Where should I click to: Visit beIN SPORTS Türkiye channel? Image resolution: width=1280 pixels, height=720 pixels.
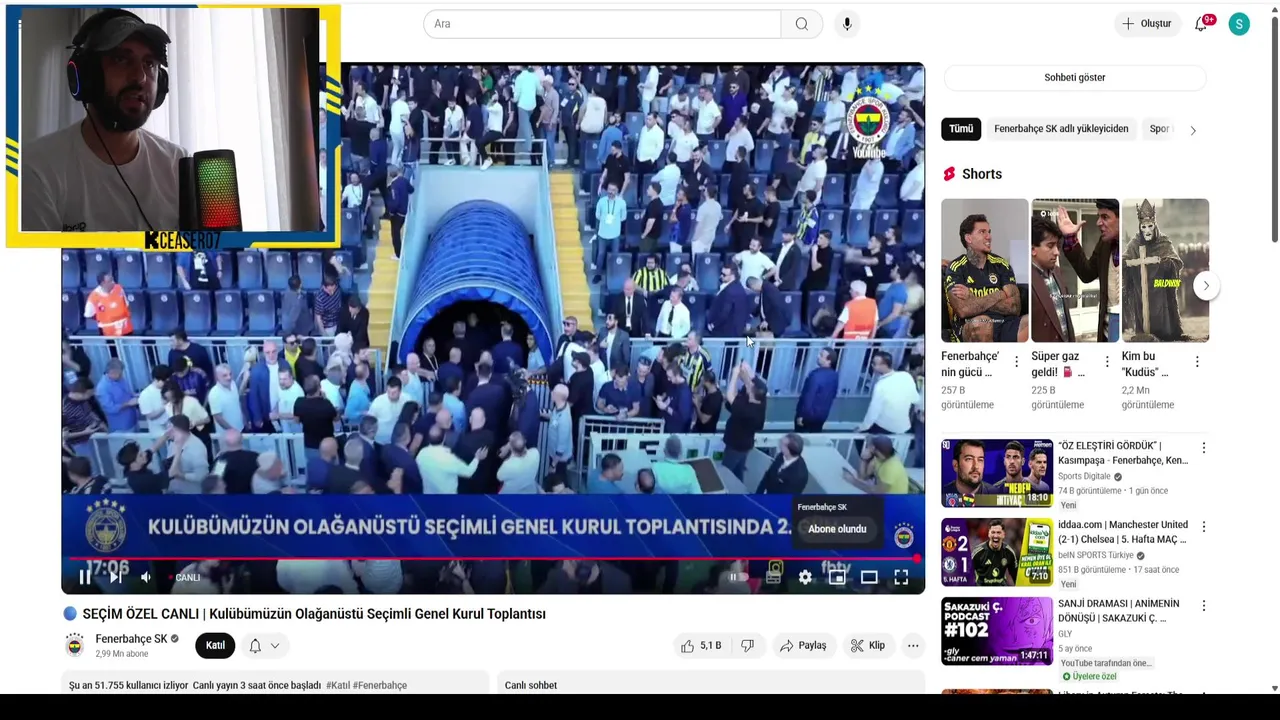pos(1095,556)
